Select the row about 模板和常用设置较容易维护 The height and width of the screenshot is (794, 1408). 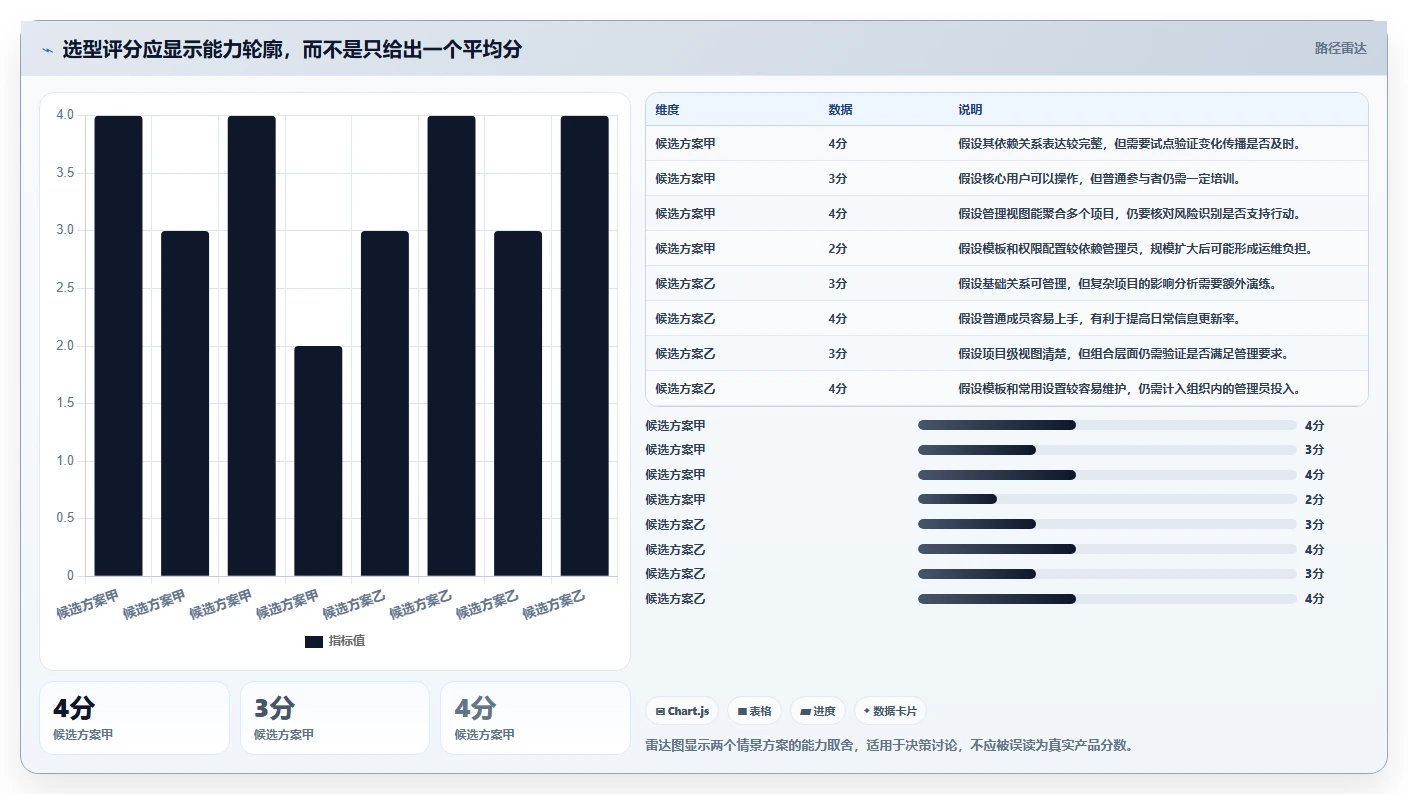1006,389
